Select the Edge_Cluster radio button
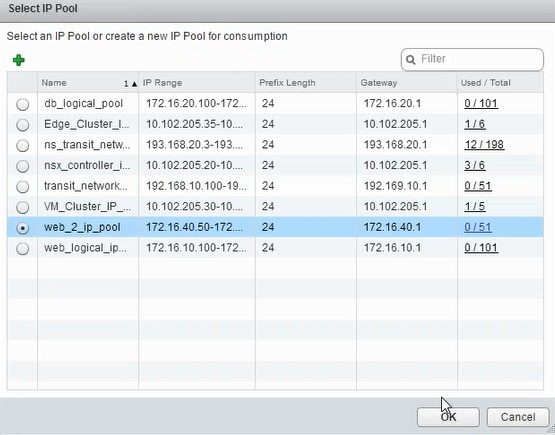Image resolution: width=555 pixels, height=435 pixels. tap(23, 125)
